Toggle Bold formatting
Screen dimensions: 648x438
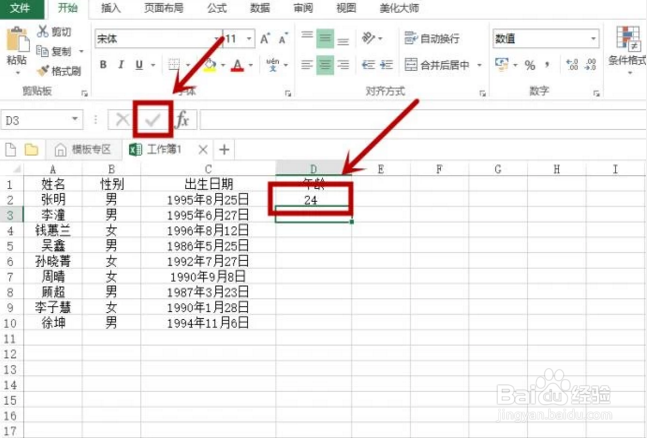click(103, 64)
